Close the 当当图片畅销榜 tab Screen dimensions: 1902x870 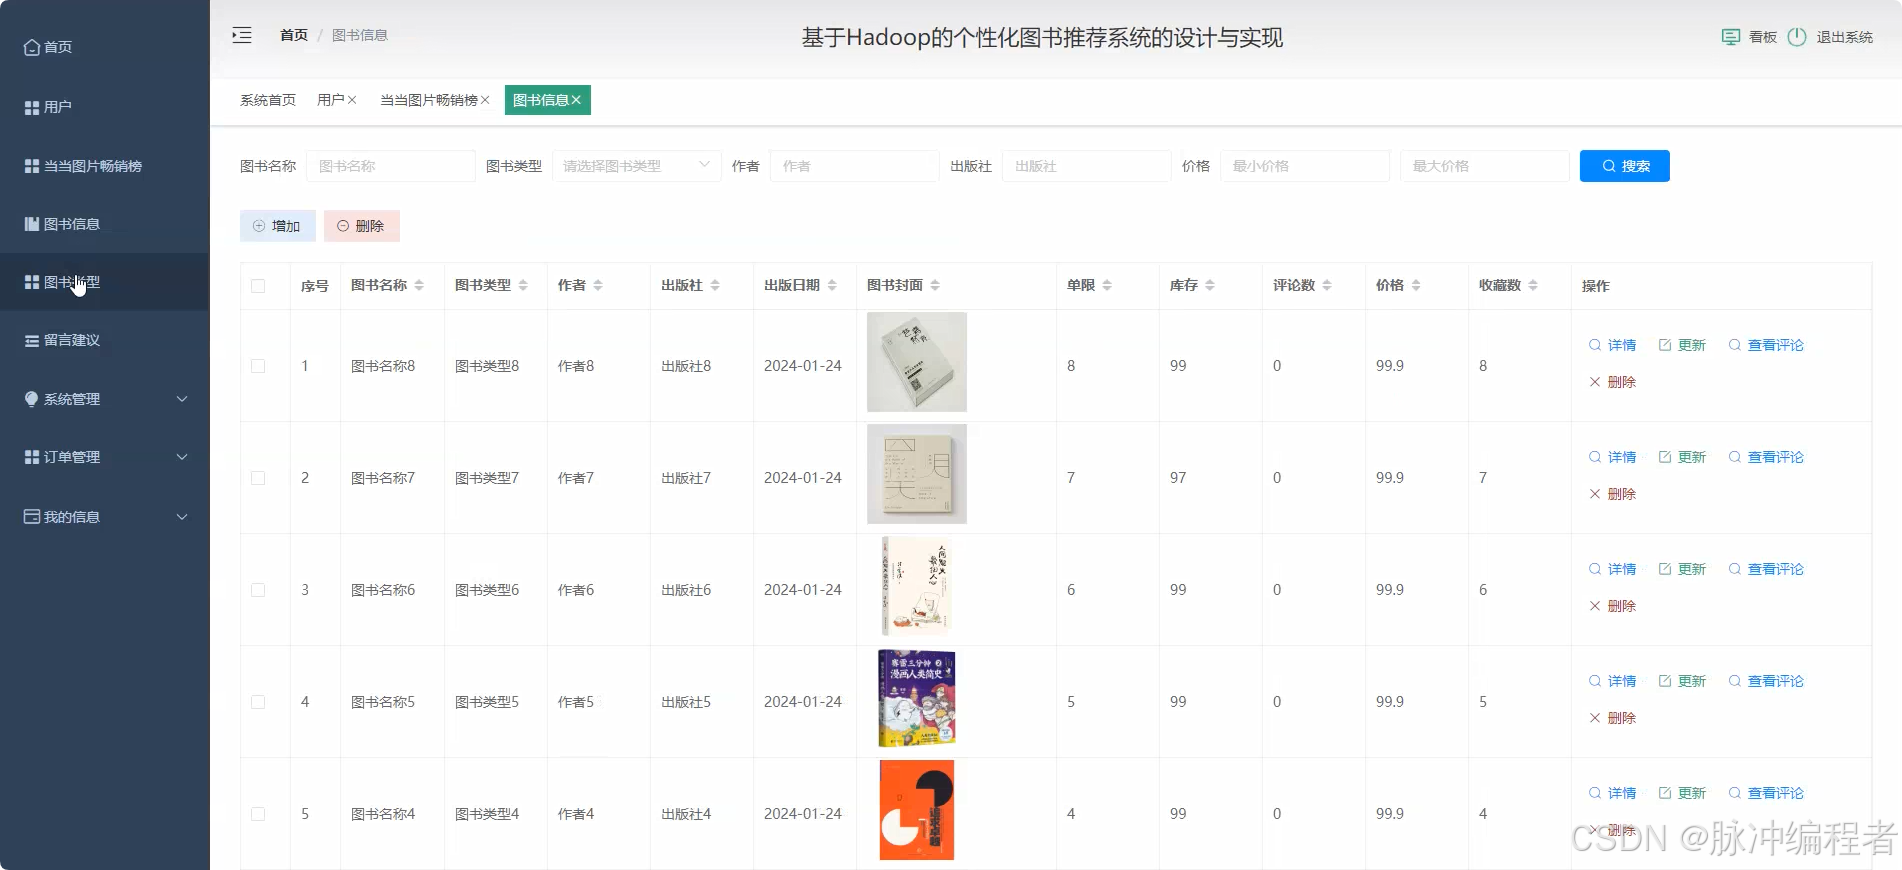click(485, 100)
